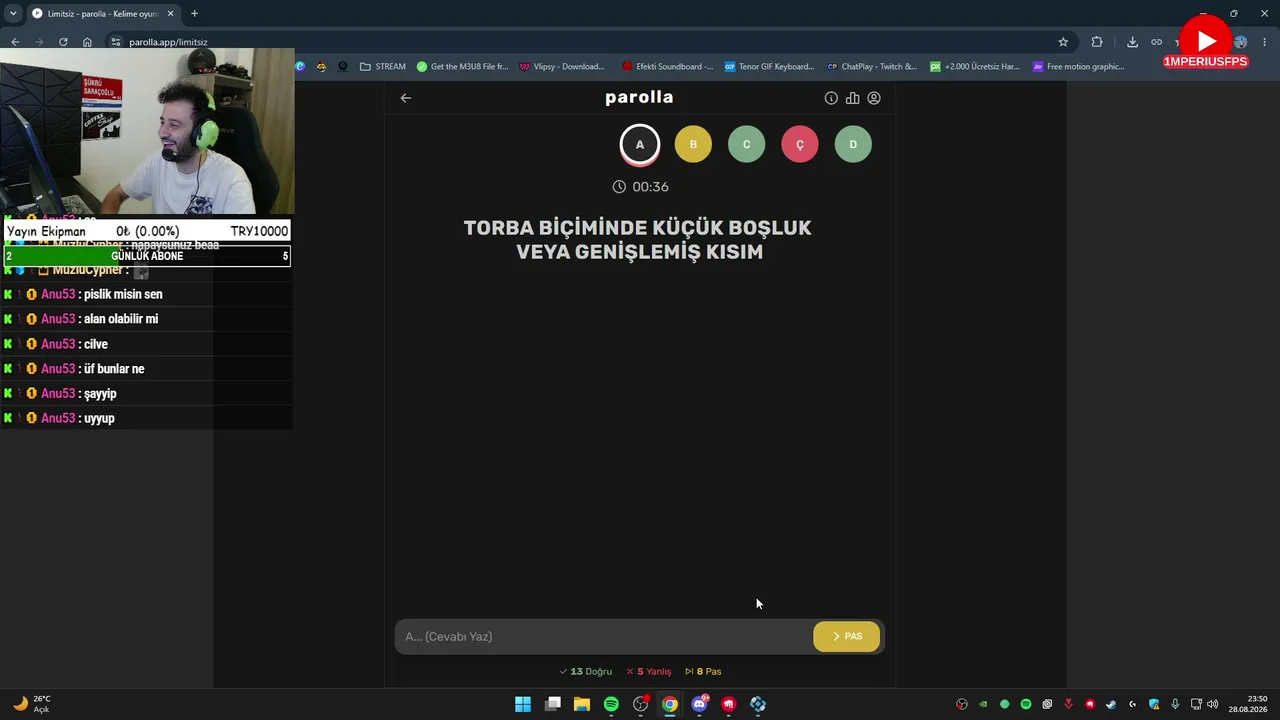Open the Tenor GIF Keyboard bookmark
This screenshot has height=720, width=1280.
point(769,67)
